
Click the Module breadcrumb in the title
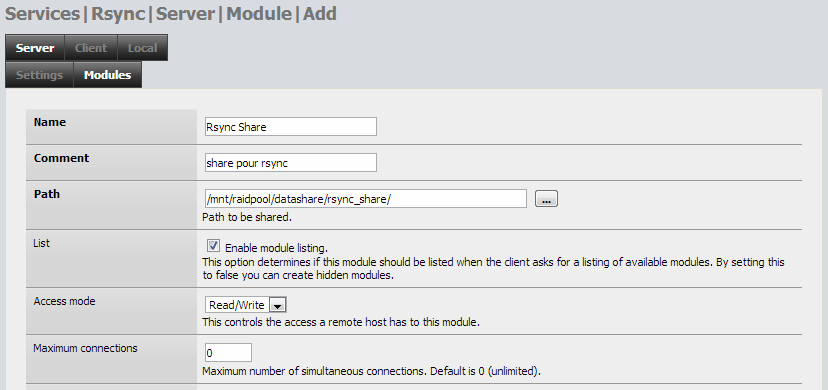point(259,14)
